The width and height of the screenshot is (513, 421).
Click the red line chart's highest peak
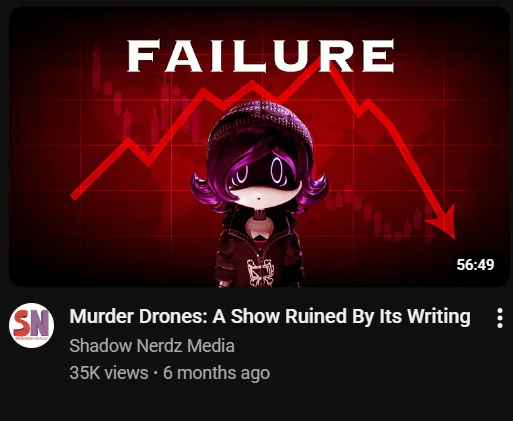319,61
